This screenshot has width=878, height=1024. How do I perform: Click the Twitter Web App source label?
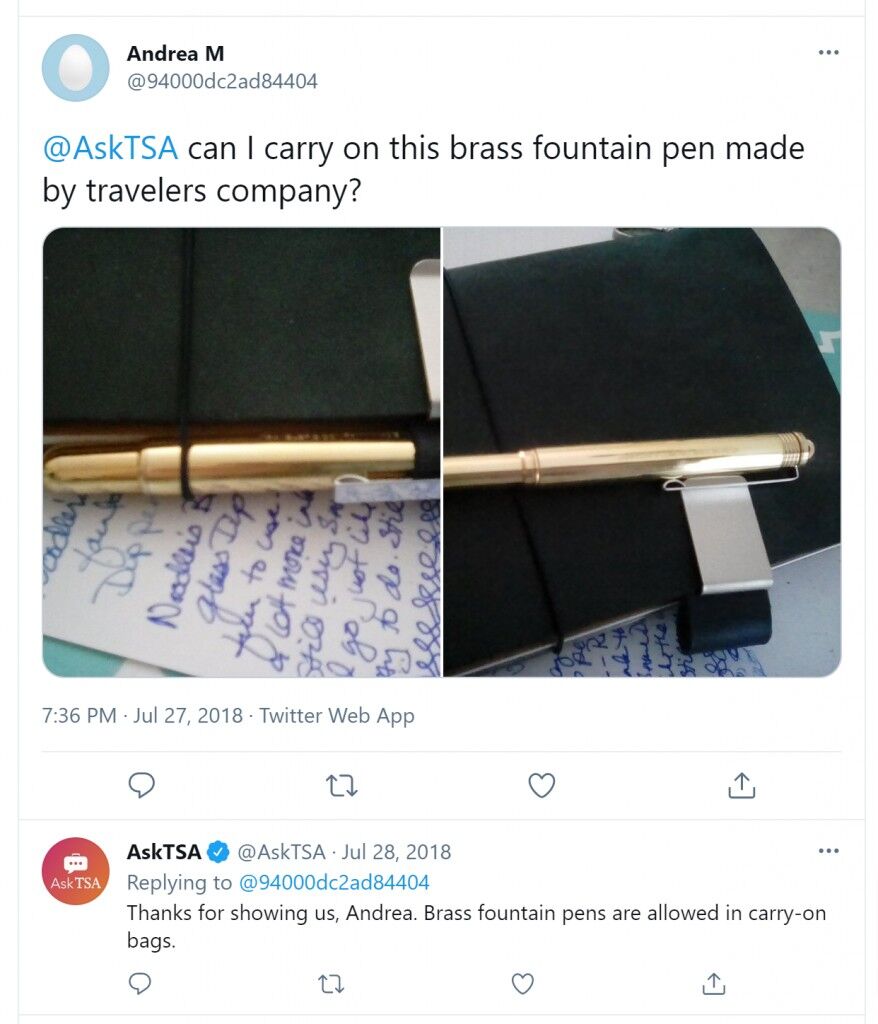[336, 716]
